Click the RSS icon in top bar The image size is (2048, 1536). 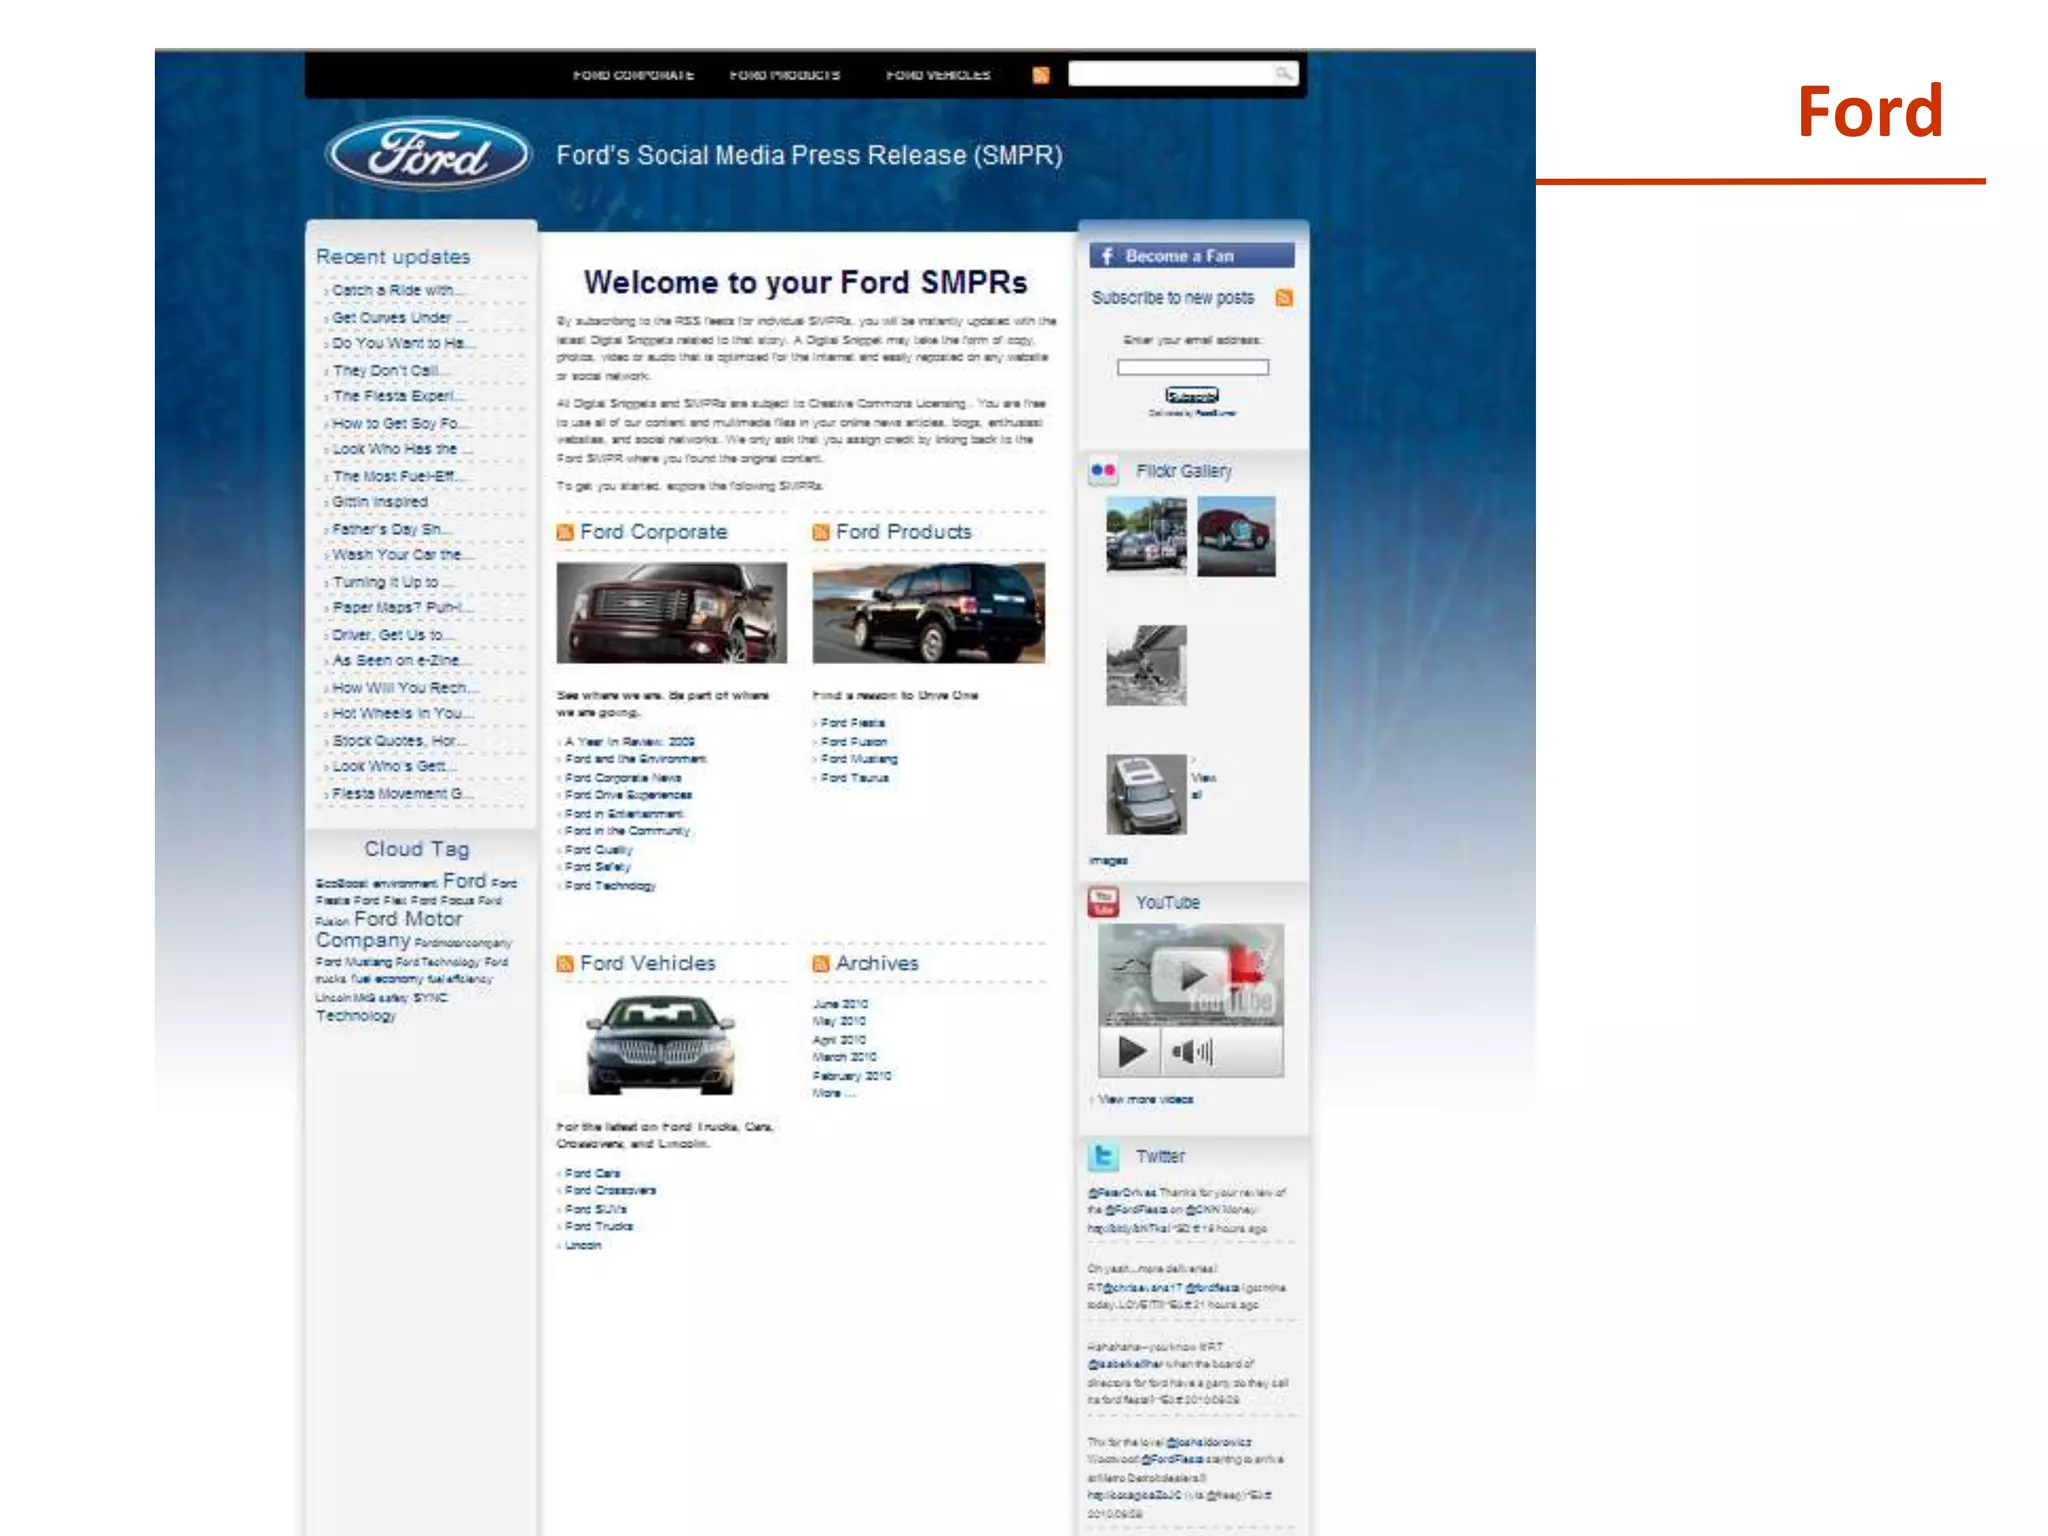(1041, 75)
